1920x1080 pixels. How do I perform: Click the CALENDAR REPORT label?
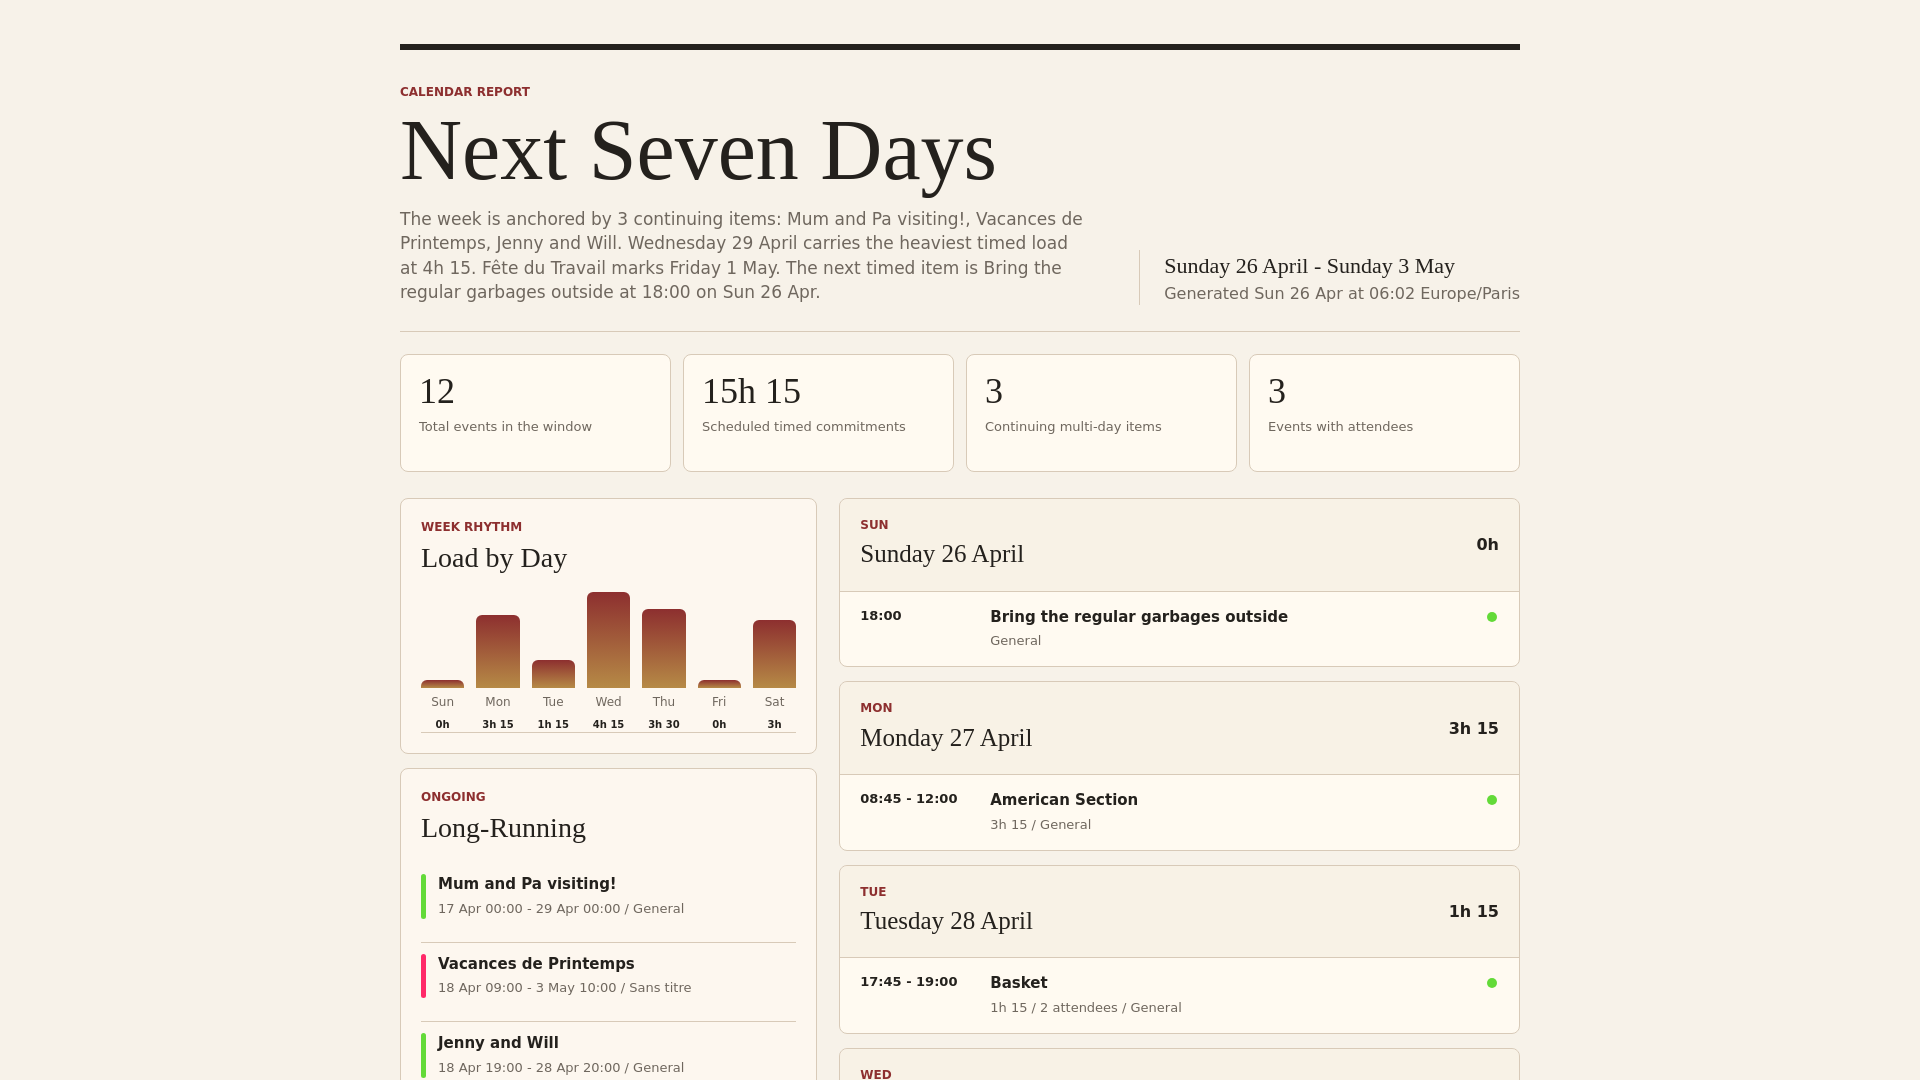click(465, 92)
